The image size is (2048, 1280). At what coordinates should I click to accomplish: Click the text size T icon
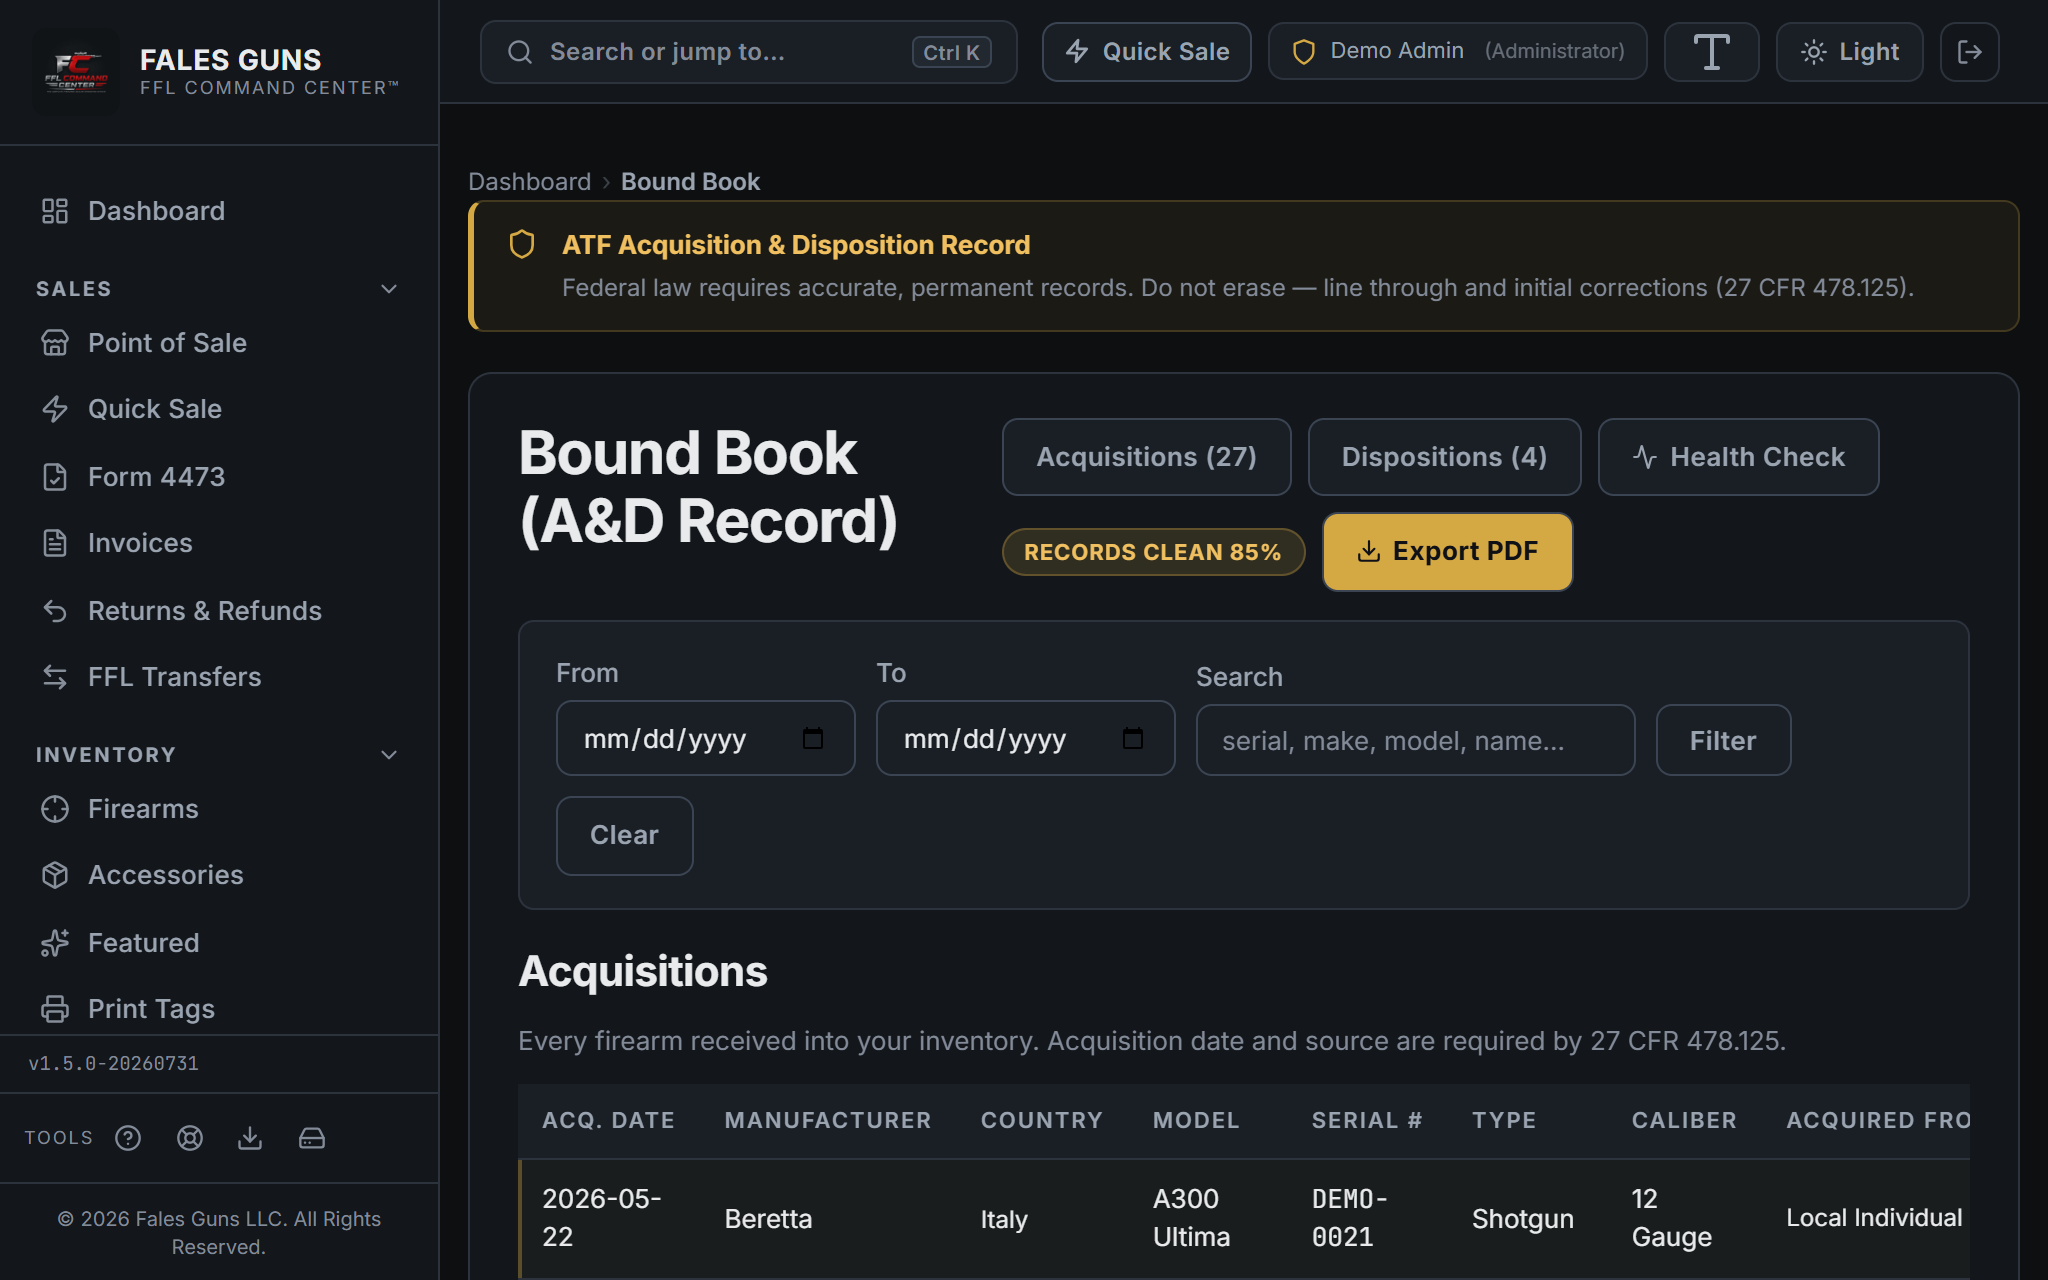coord(1711,52)
